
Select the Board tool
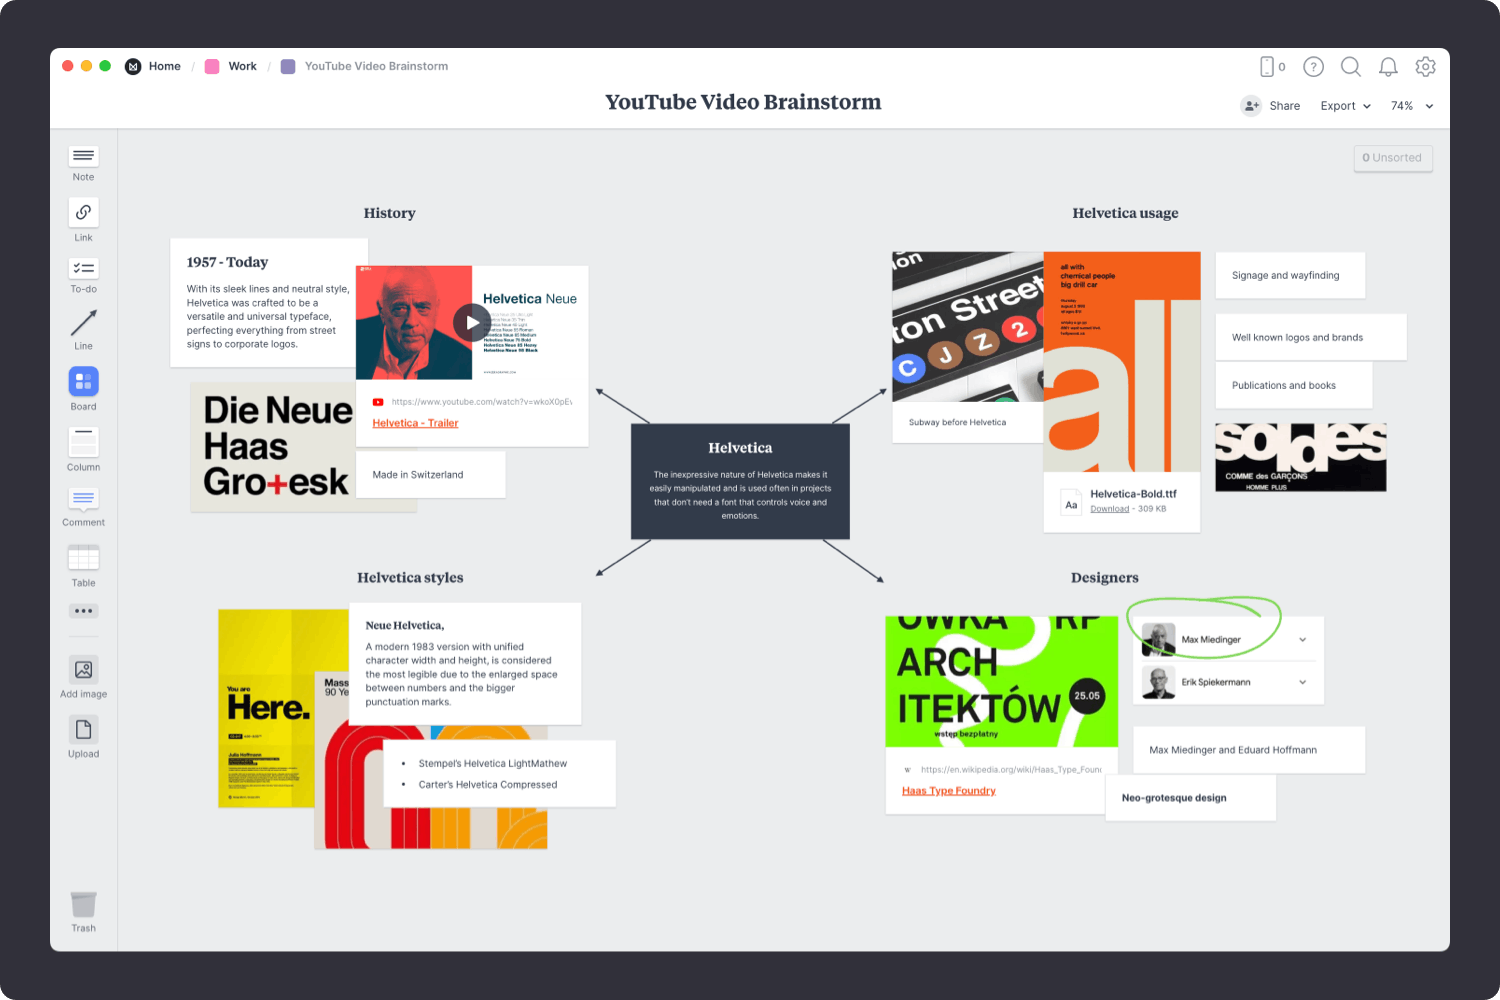coord(83,388)
